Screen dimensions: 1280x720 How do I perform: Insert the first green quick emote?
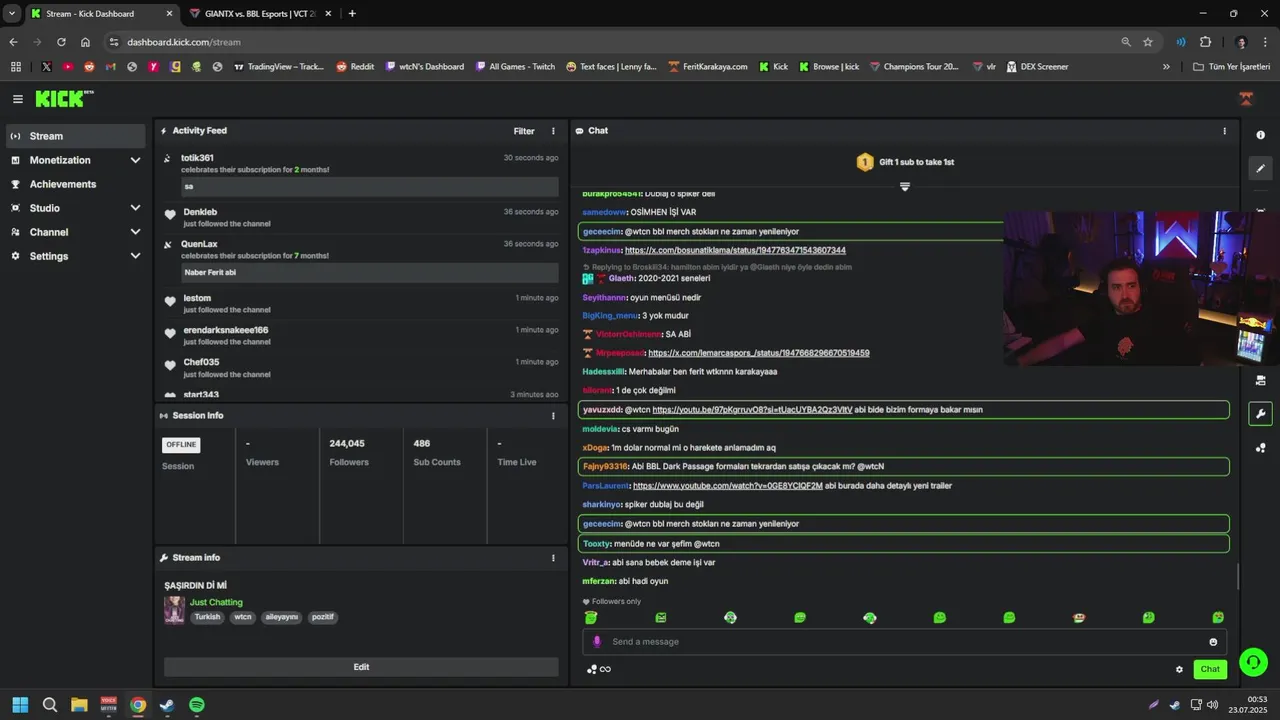[x=591, y=618]
